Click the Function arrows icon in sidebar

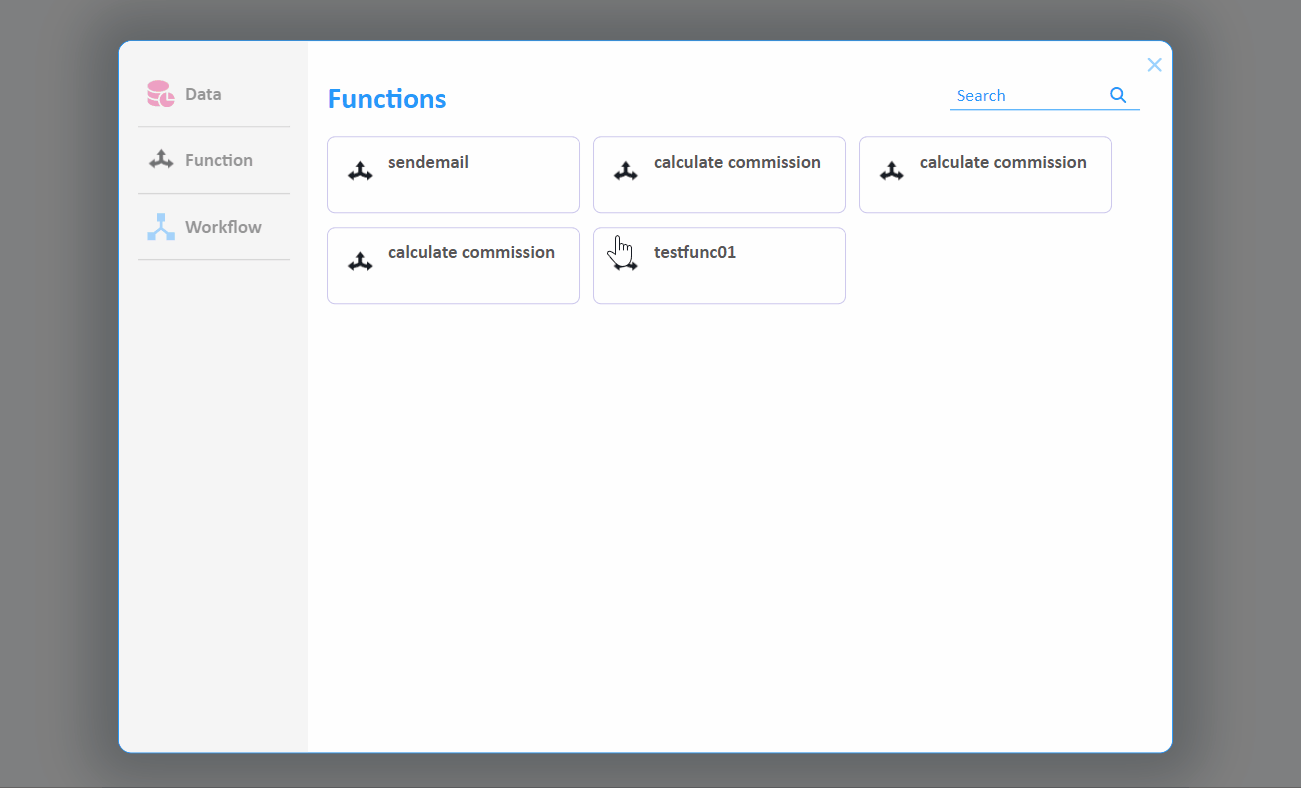pos(161,160)
